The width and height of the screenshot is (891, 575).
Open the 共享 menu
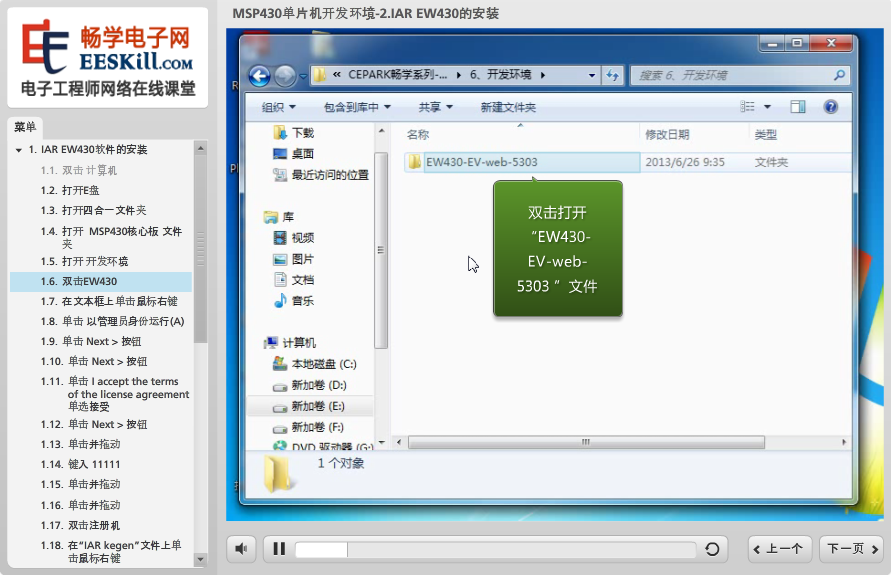(435, 107)
